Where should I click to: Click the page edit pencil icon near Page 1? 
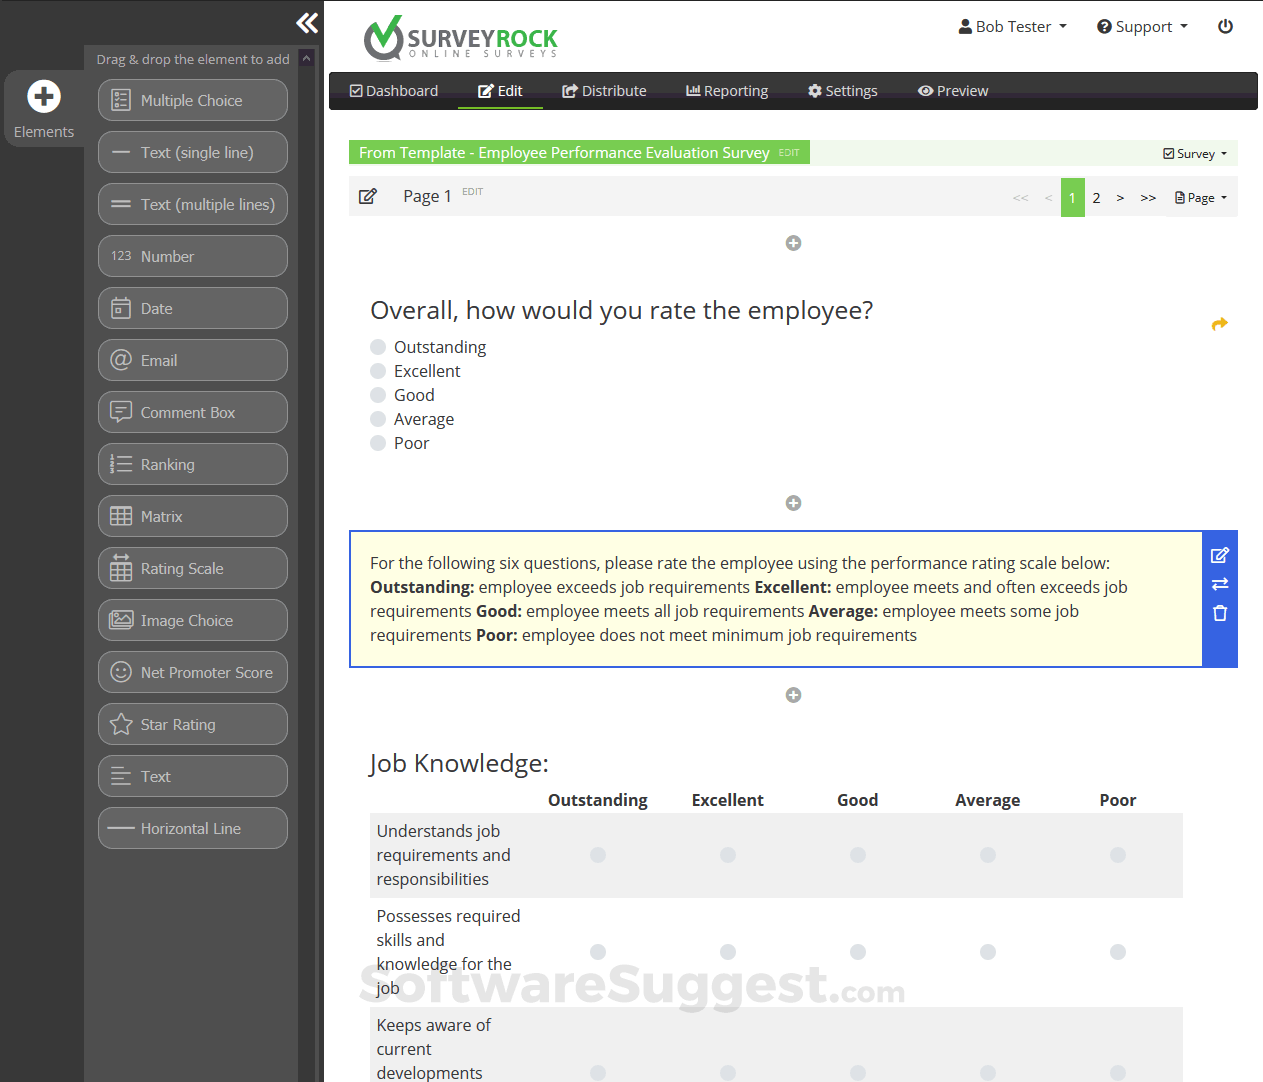coord(367,196)
